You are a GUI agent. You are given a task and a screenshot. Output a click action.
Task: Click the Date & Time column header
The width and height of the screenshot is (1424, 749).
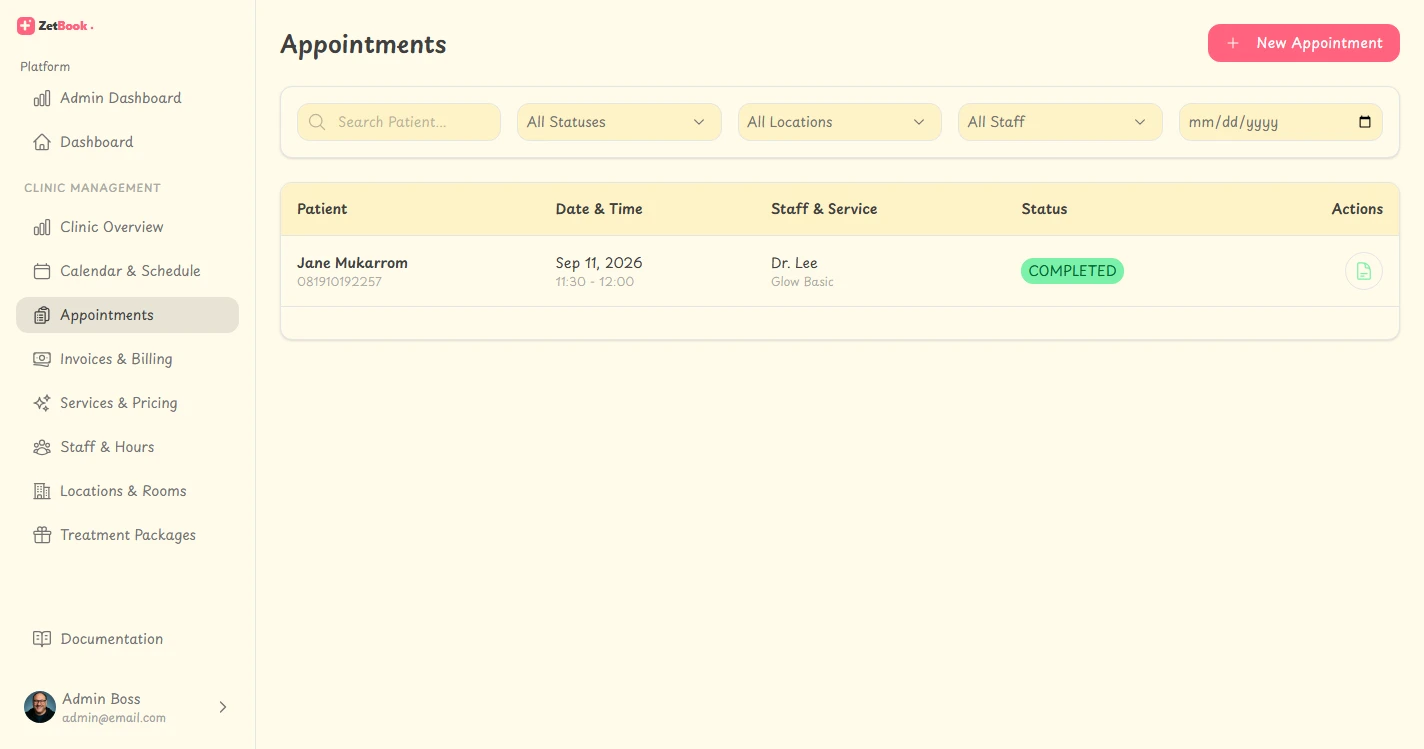(599, 209)
